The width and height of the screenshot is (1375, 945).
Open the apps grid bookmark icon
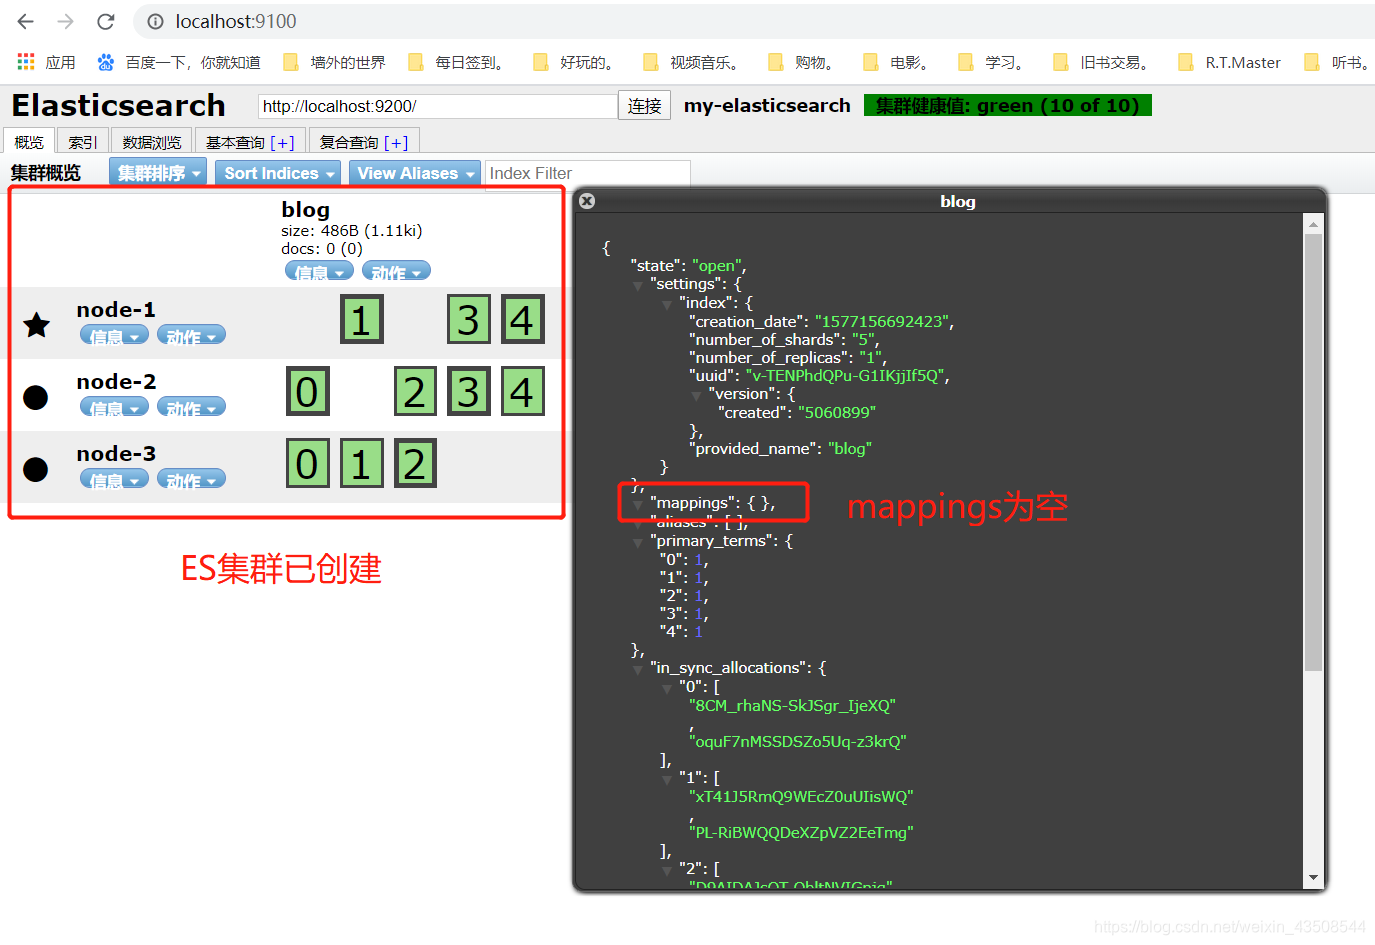pos(26,62)
